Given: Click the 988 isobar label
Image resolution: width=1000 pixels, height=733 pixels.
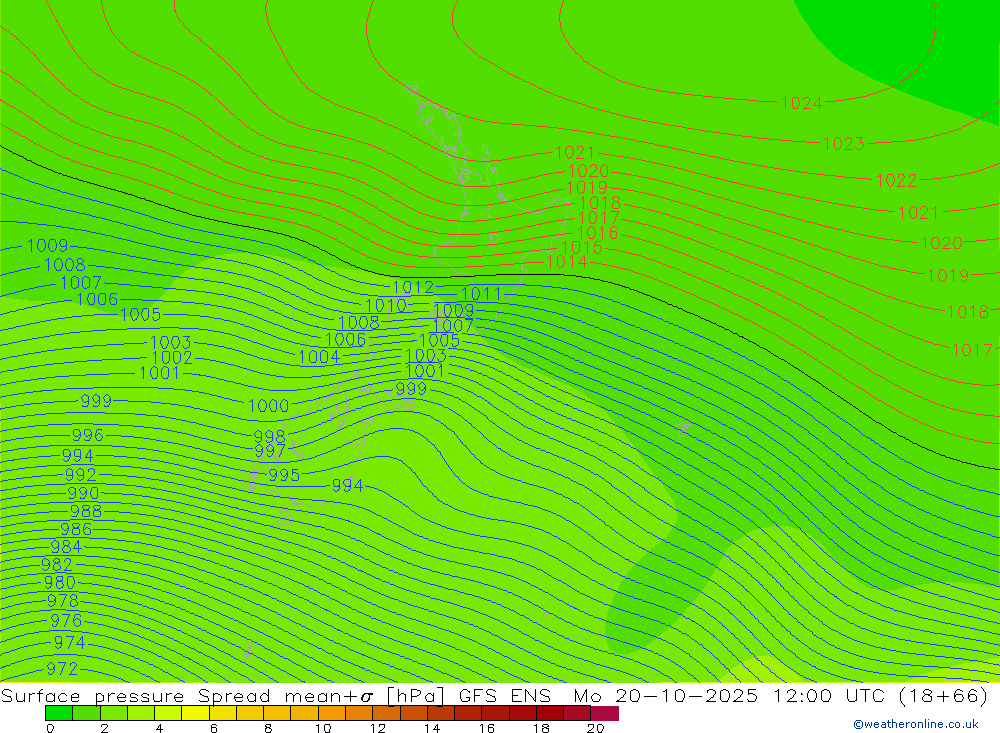Looking at the screenshot, I should click(85, 511).
